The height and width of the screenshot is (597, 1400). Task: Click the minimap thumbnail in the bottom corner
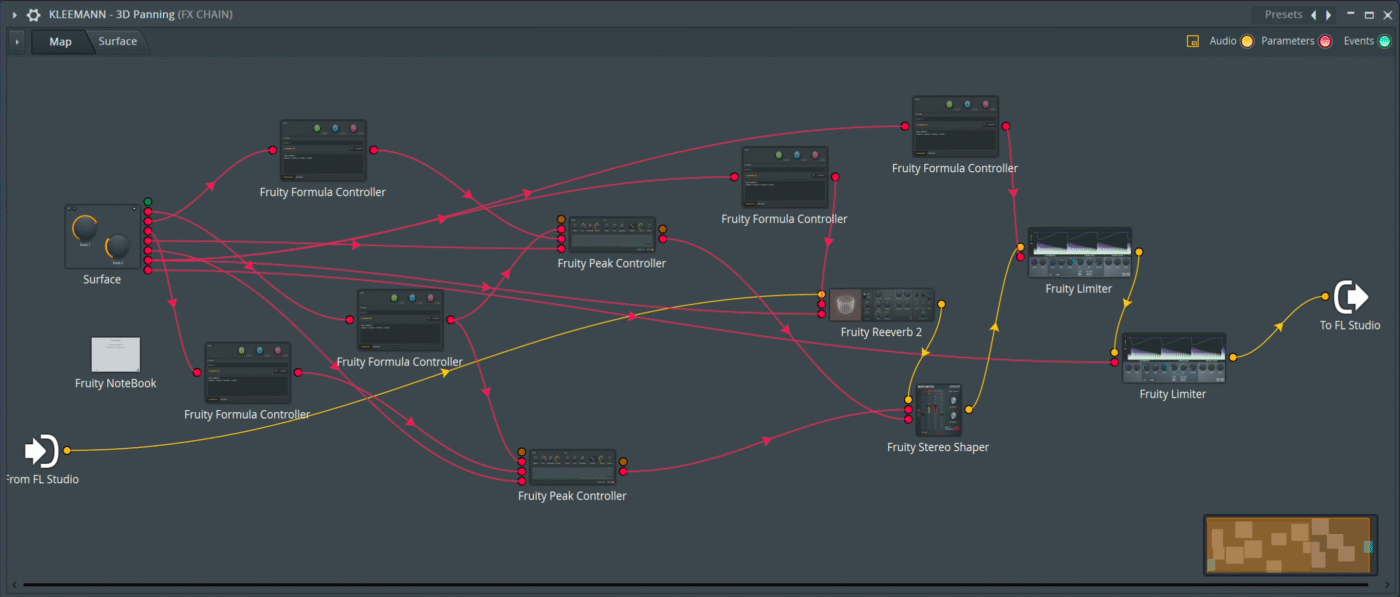coord(1287,545)
